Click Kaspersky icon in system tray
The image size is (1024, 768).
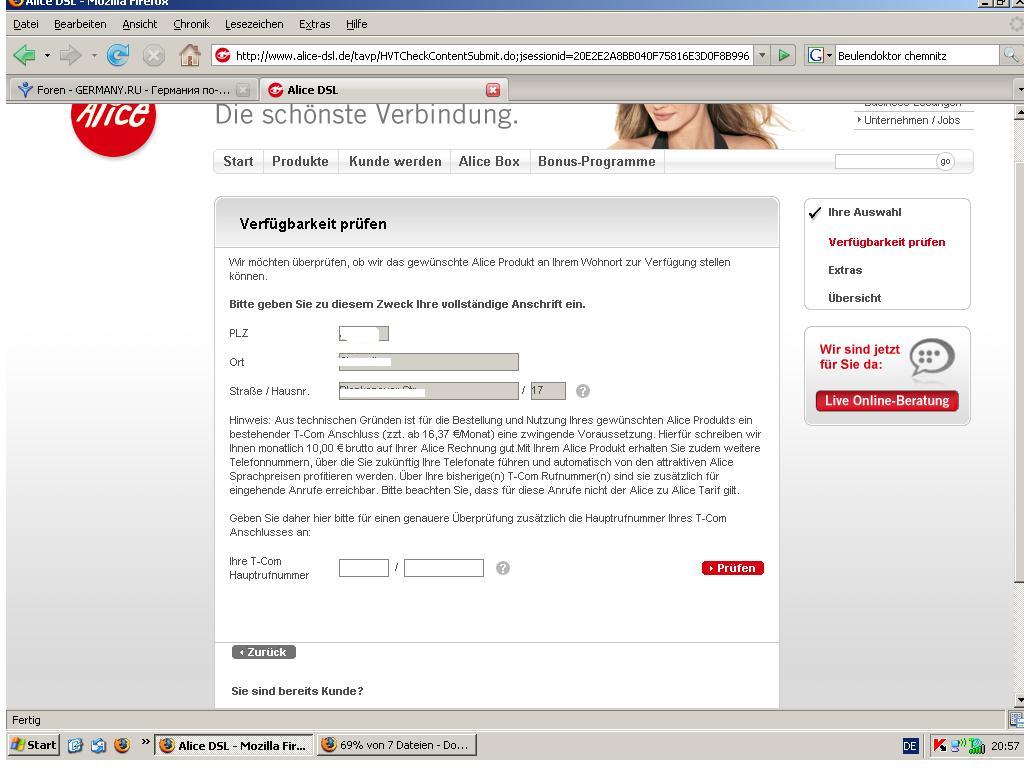940,745
